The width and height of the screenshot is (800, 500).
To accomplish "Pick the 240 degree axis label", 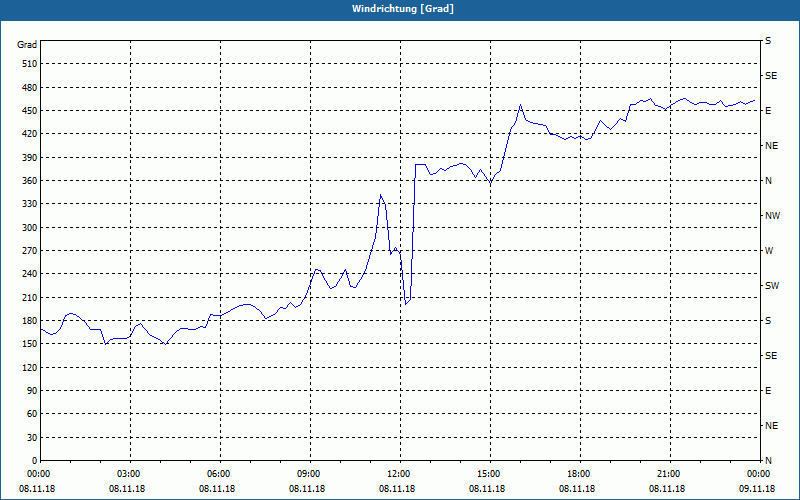I will (30, 274).
